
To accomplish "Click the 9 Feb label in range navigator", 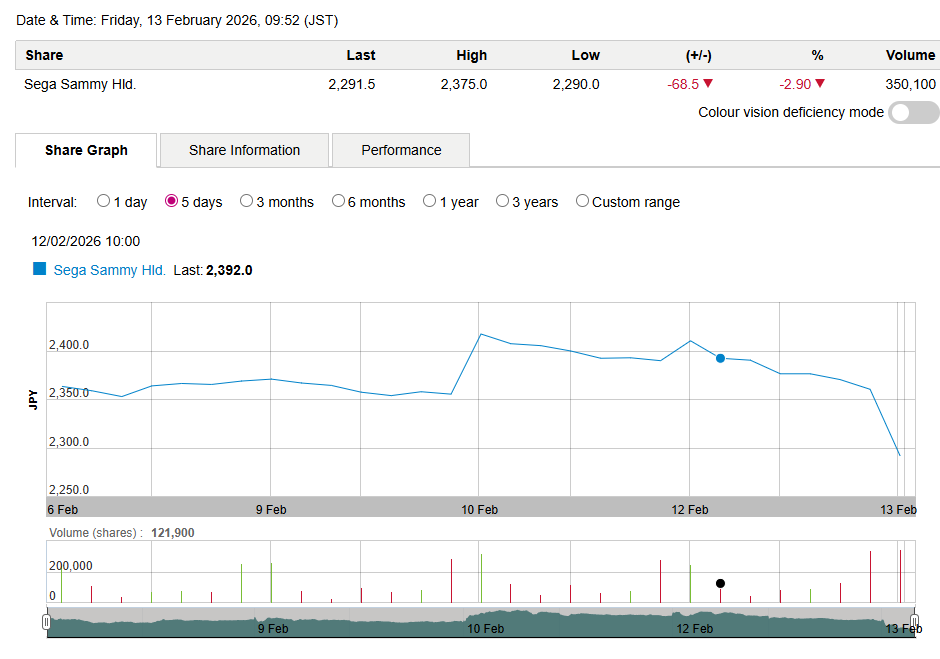I will [273, 628].
